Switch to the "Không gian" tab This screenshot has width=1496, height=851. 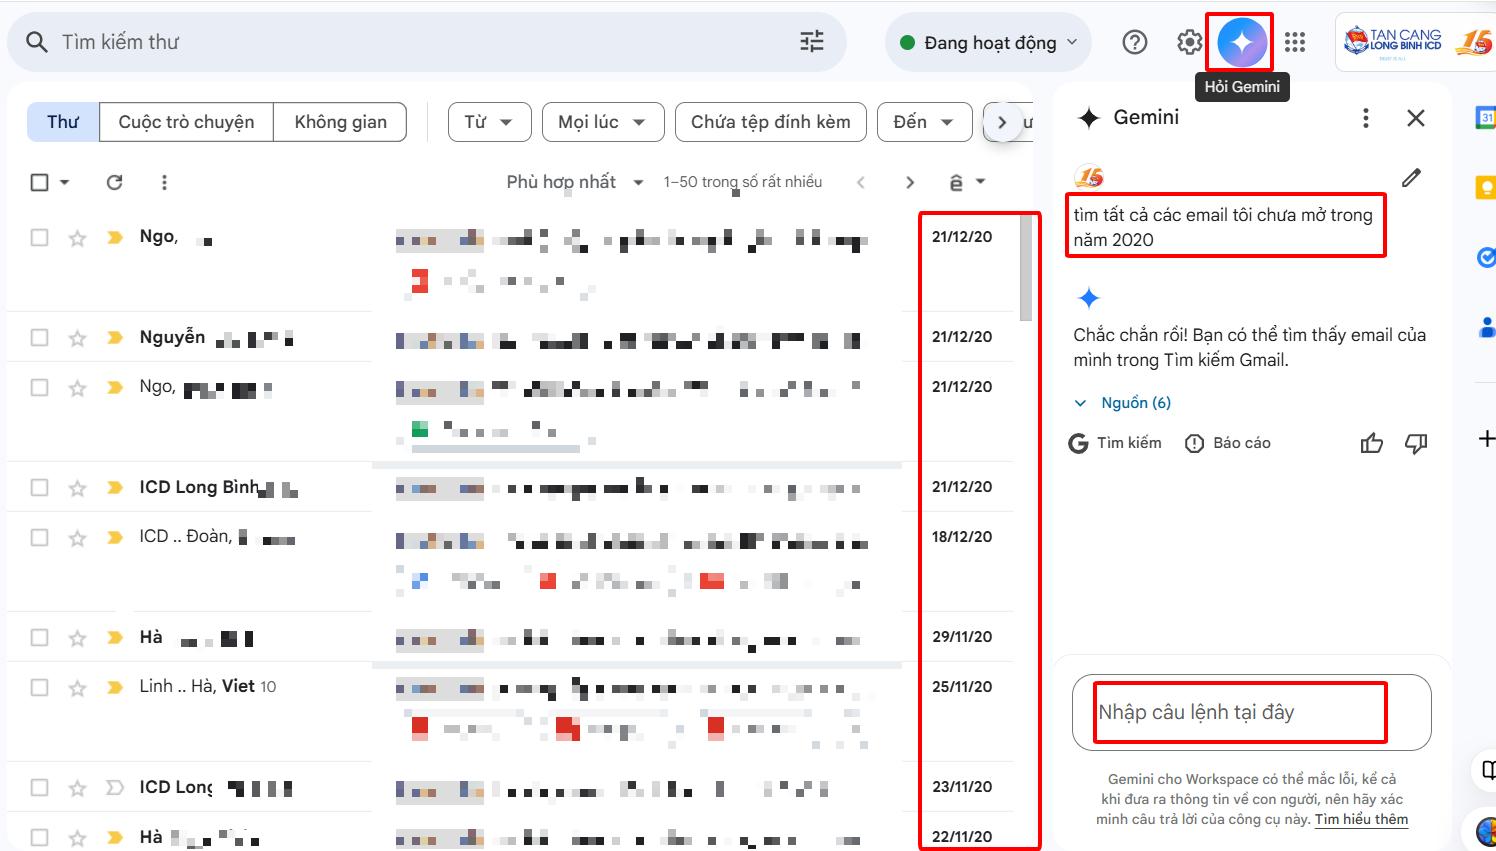(340, 122)
